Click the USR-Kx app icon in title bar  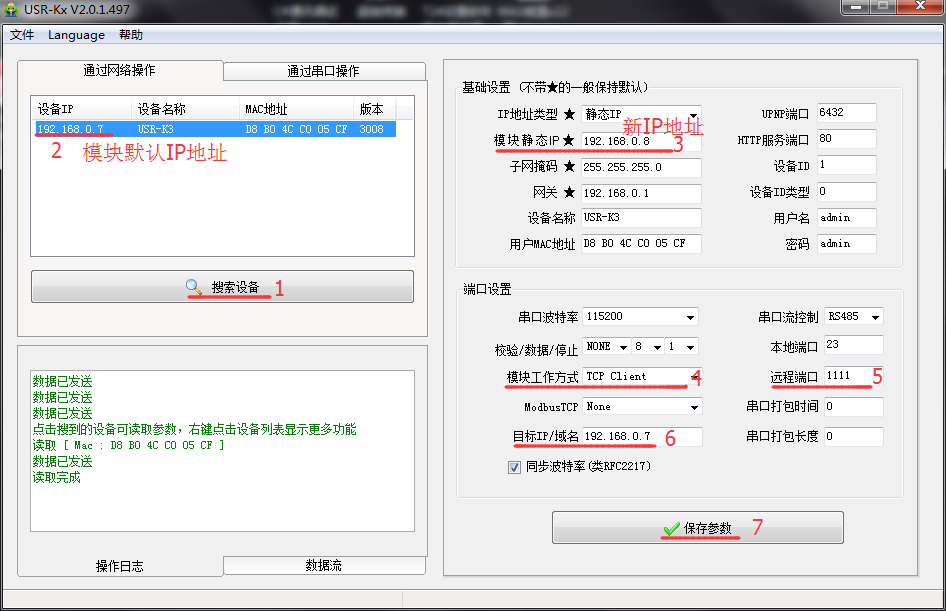[x=12, y=9]
